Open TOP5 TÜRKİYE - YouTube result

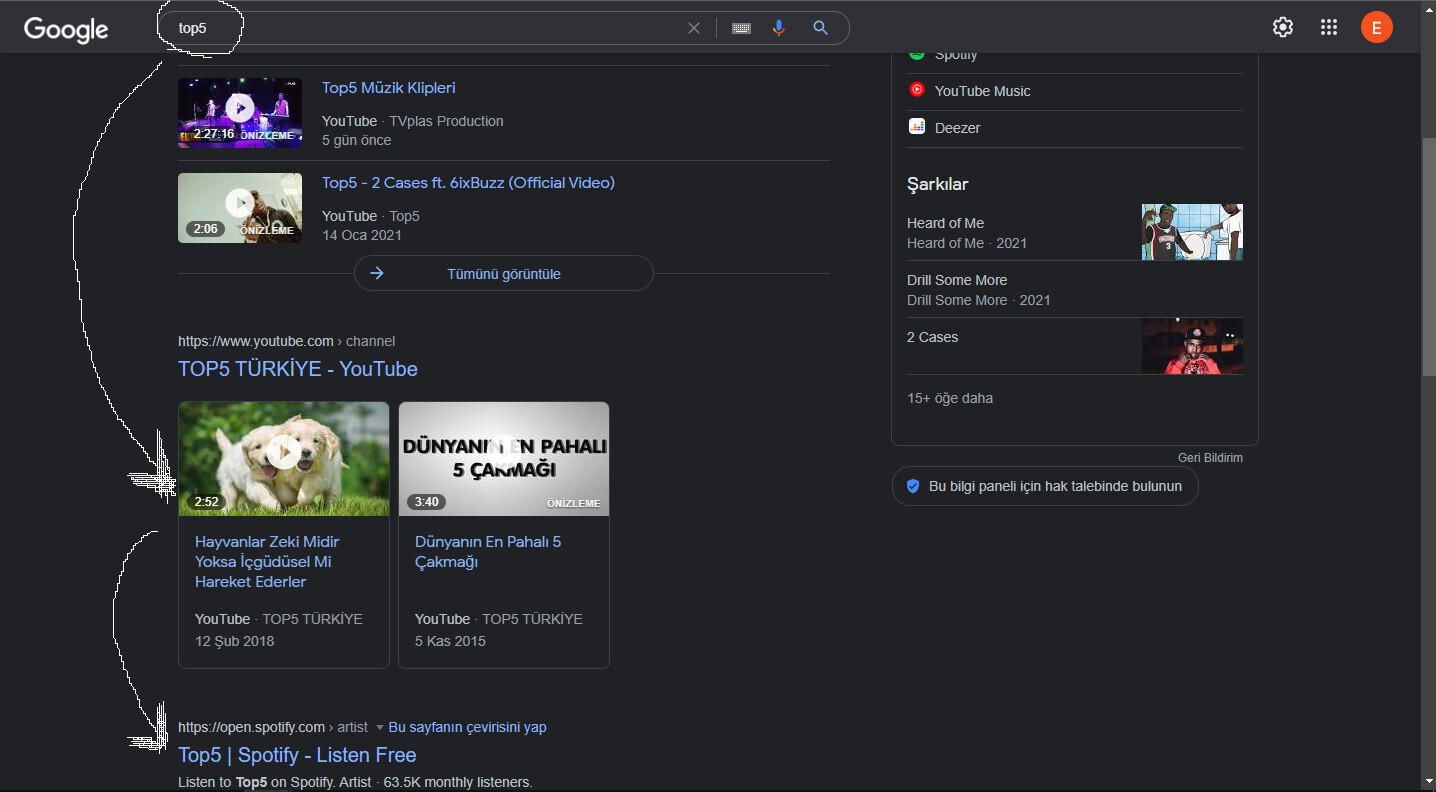pyautogui.click(x=297, y=369)
